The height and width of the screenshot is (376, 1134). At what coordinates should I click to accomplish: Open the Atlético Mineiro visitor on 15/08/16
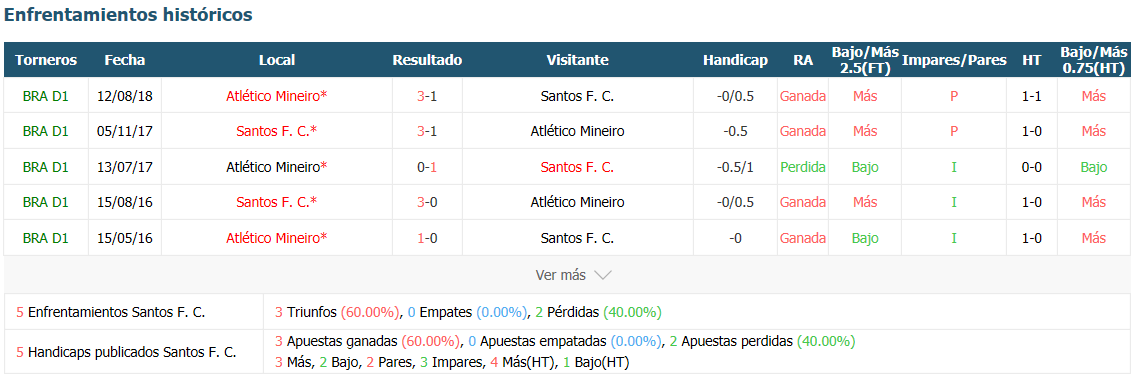pyautogui.click(x=577, y=202)
